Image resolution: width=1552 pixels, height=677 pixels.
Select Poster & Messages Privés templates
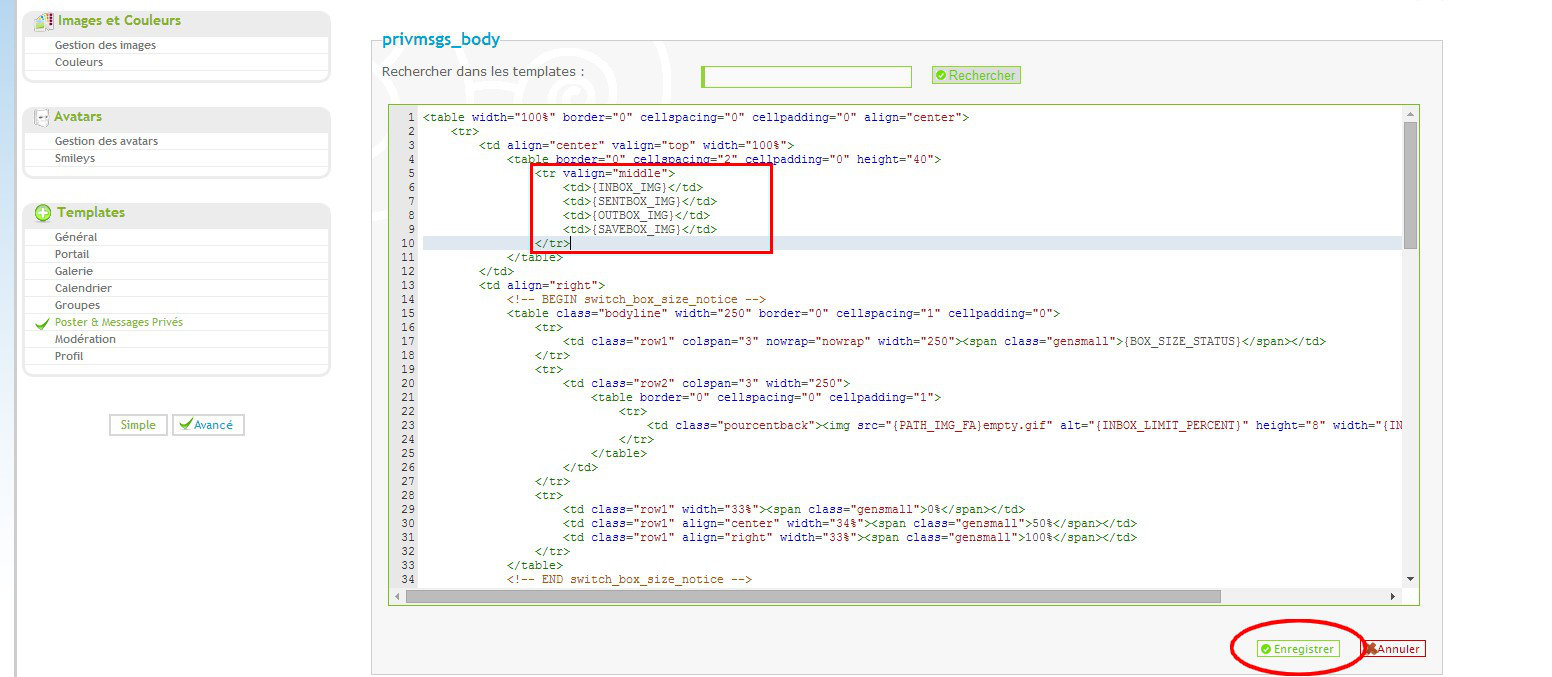119,322
